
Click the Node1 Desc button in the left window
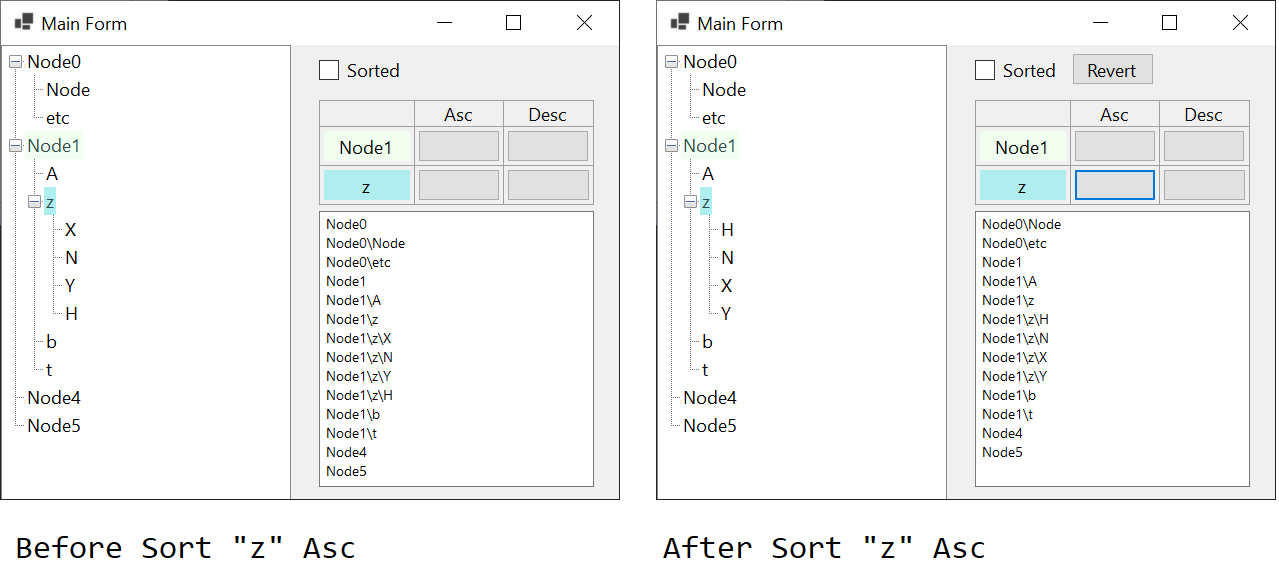click(x=548, y=146)
